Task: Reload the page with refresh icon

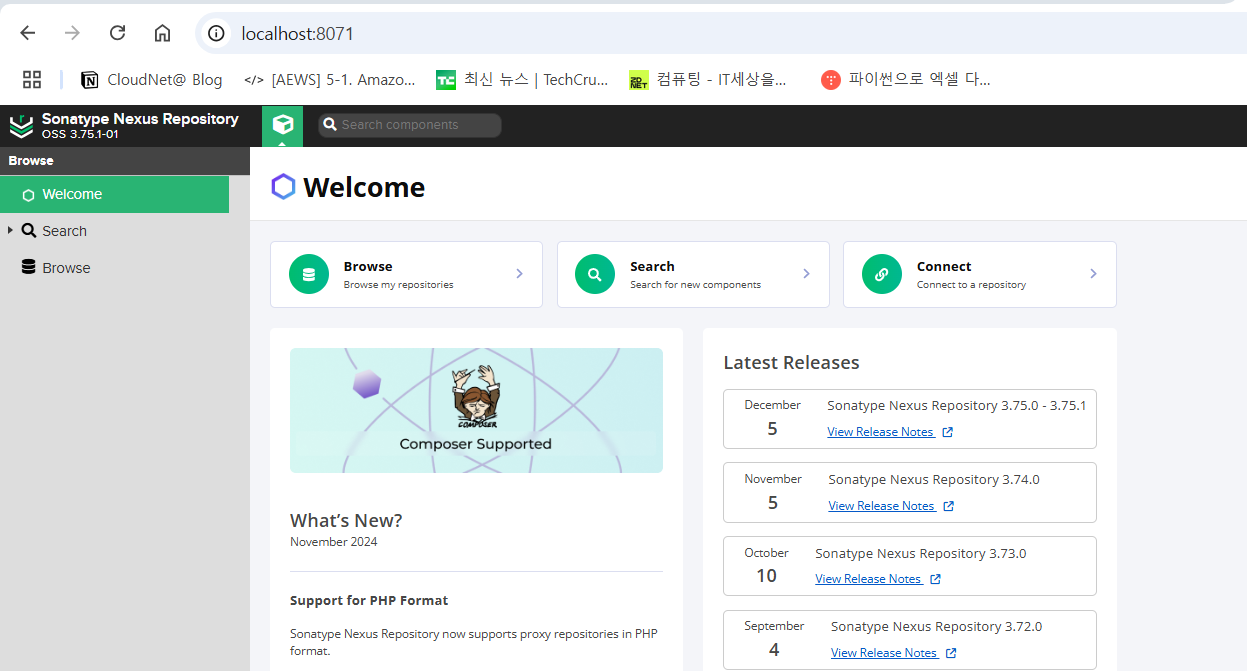Action: point(117,33)
